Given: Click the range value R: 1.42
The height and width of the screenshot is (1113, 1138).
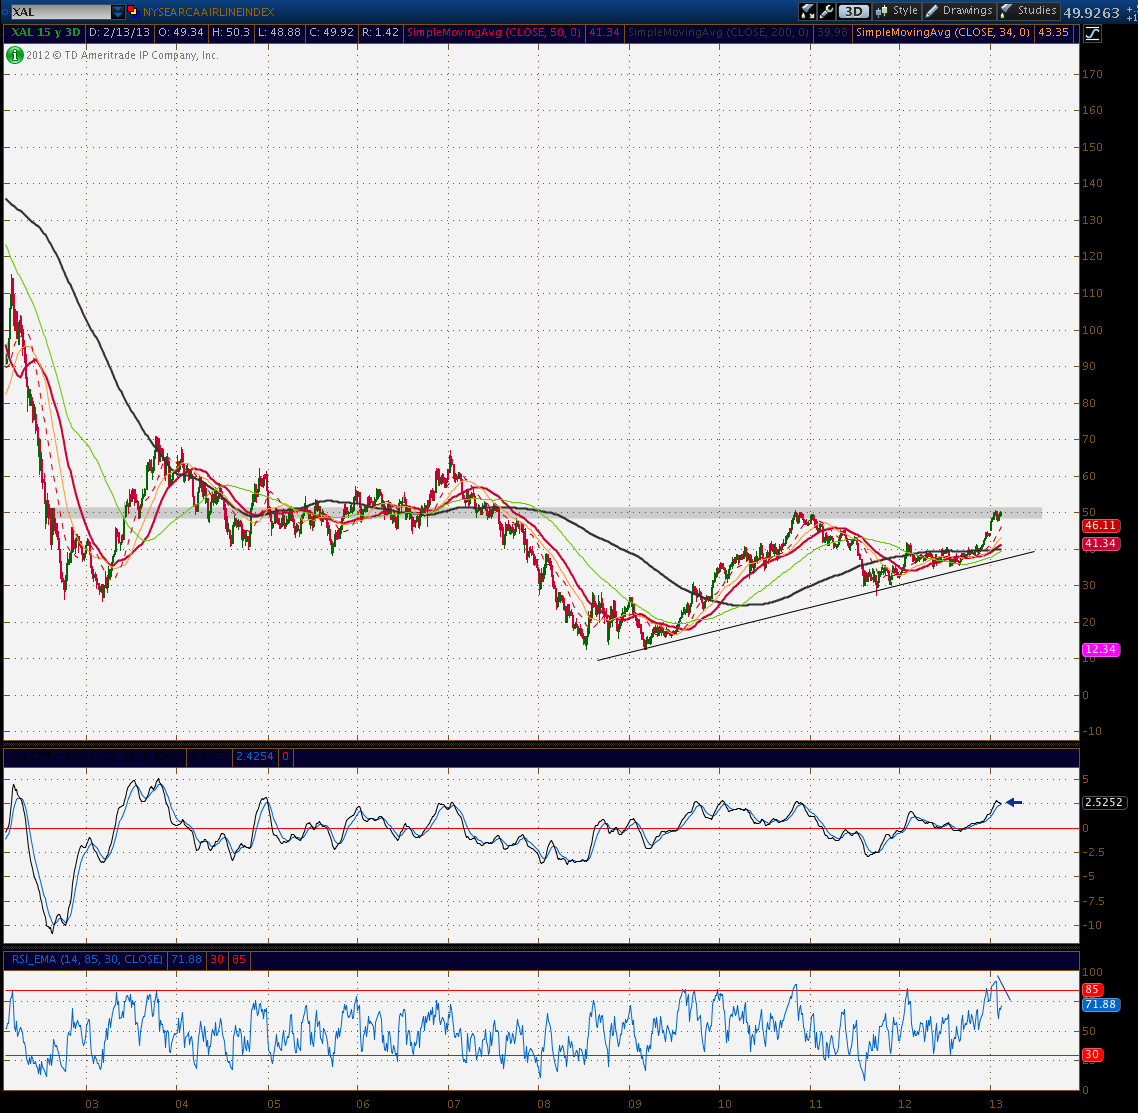Looking at the screenshot, I should click(x=380, y=32).
